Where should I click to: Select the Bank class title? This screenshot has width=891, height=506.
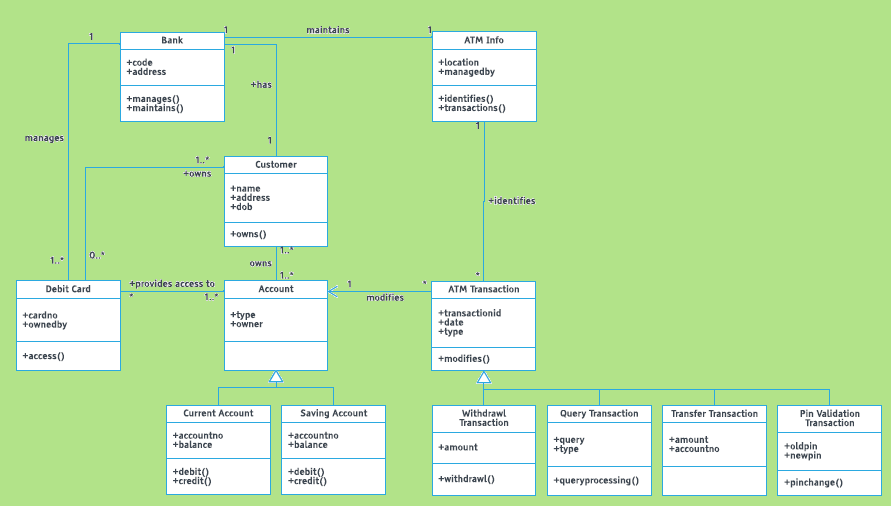[172, 40]
